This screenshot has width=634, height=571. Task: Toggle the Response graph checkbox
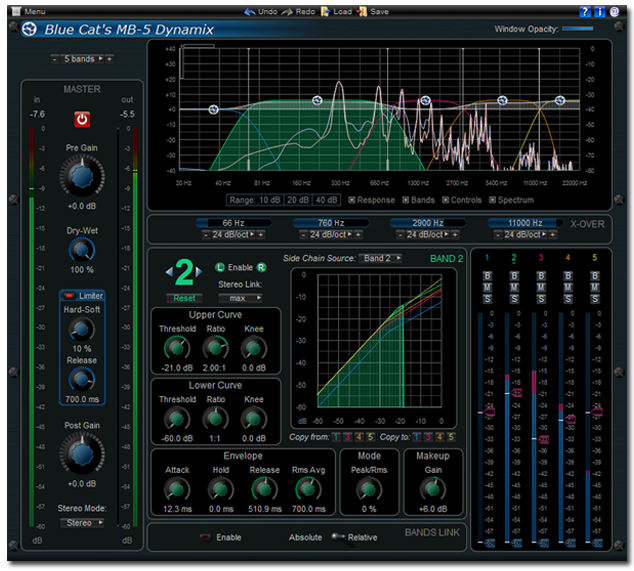click(x=351, y=200)
